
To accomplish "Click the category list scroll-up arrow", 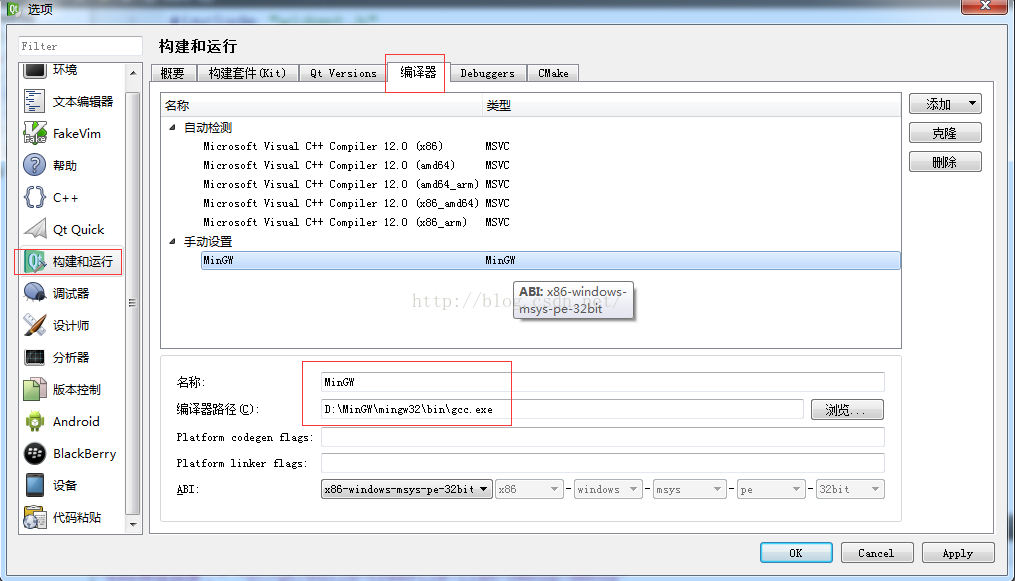I will coord(133,72).
